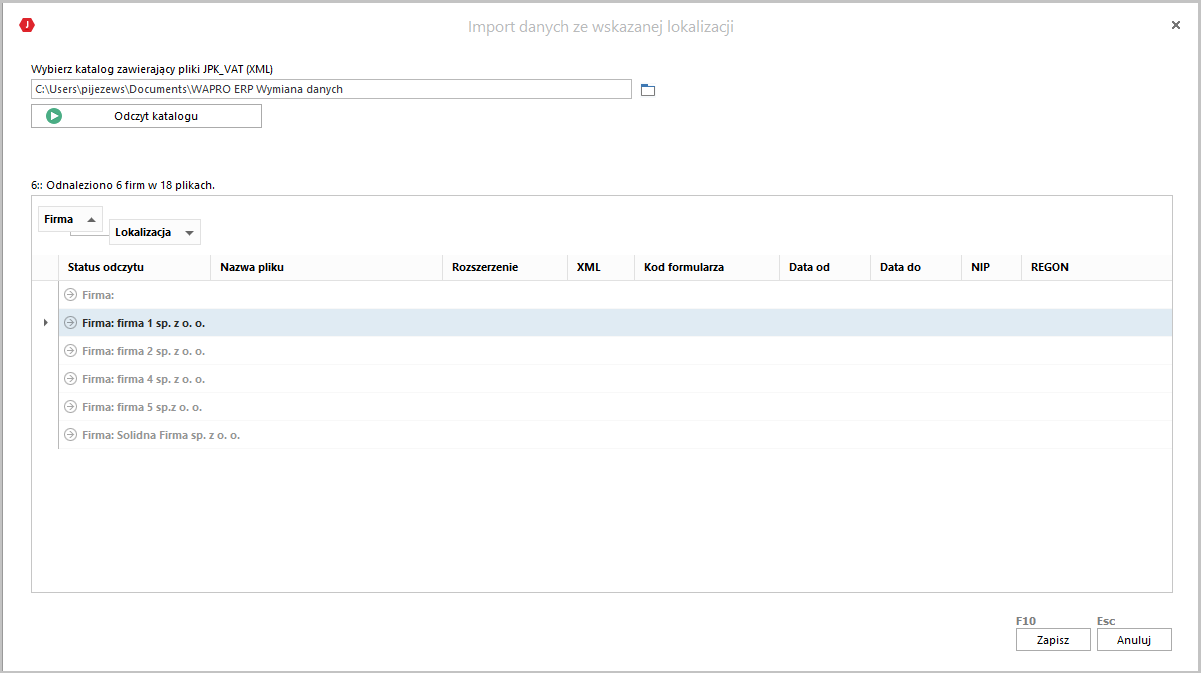Image resolution: width=1201 pixels, height=673 pixels.
Task: Click the row indicator arrow beside firma 1
Action: click(x=45, y=323)
